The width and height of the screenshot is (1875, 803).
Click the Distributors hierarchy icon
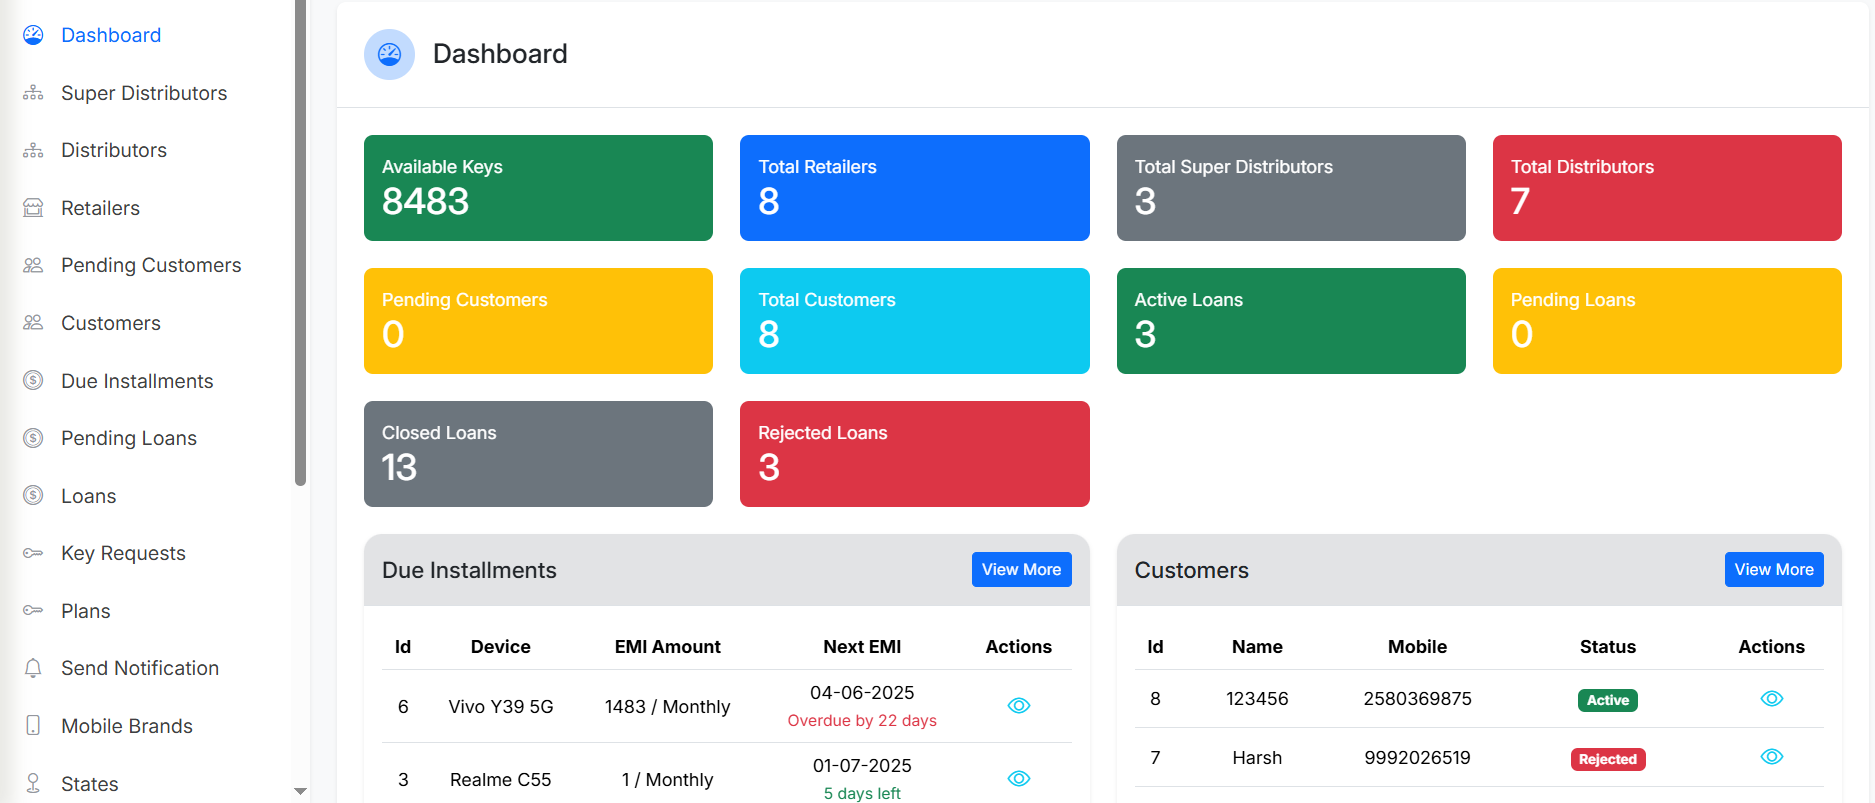pos(33,150)
